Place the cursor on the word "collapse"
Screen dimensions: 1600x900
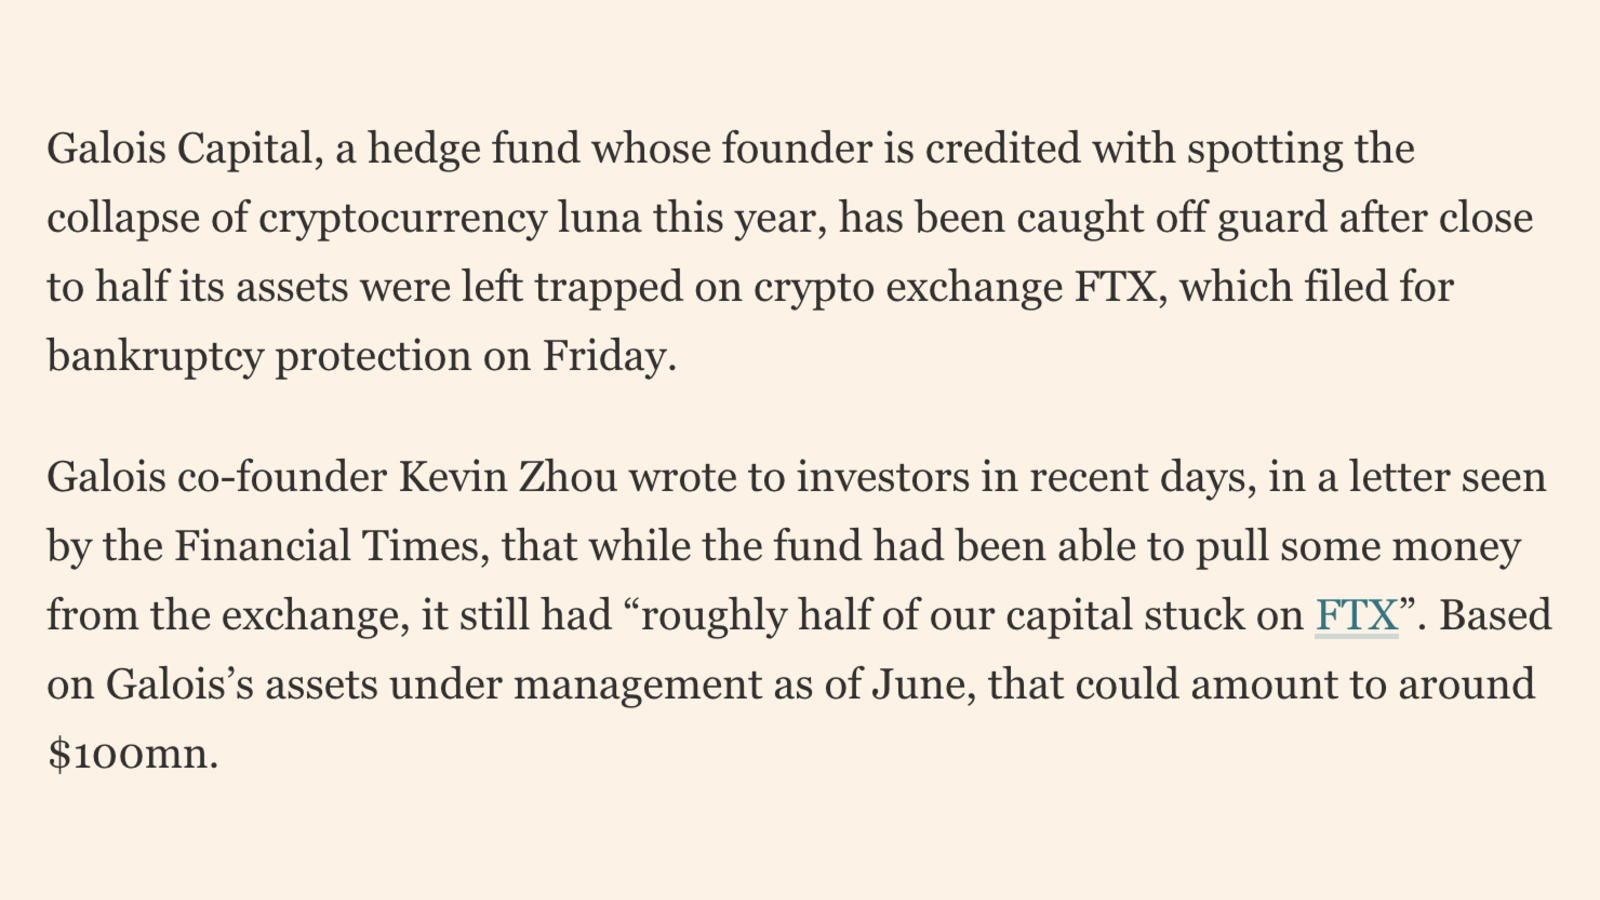click(123, 218)
